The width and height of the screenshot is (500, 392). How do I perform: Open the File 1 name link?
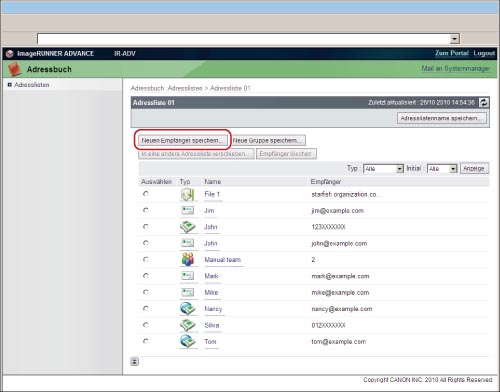(x=212, y=194)
